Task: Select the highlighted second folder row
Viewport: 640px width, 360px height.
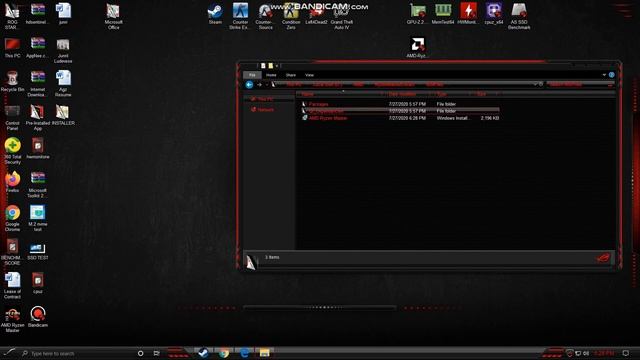Action: [x=400, y=111]
